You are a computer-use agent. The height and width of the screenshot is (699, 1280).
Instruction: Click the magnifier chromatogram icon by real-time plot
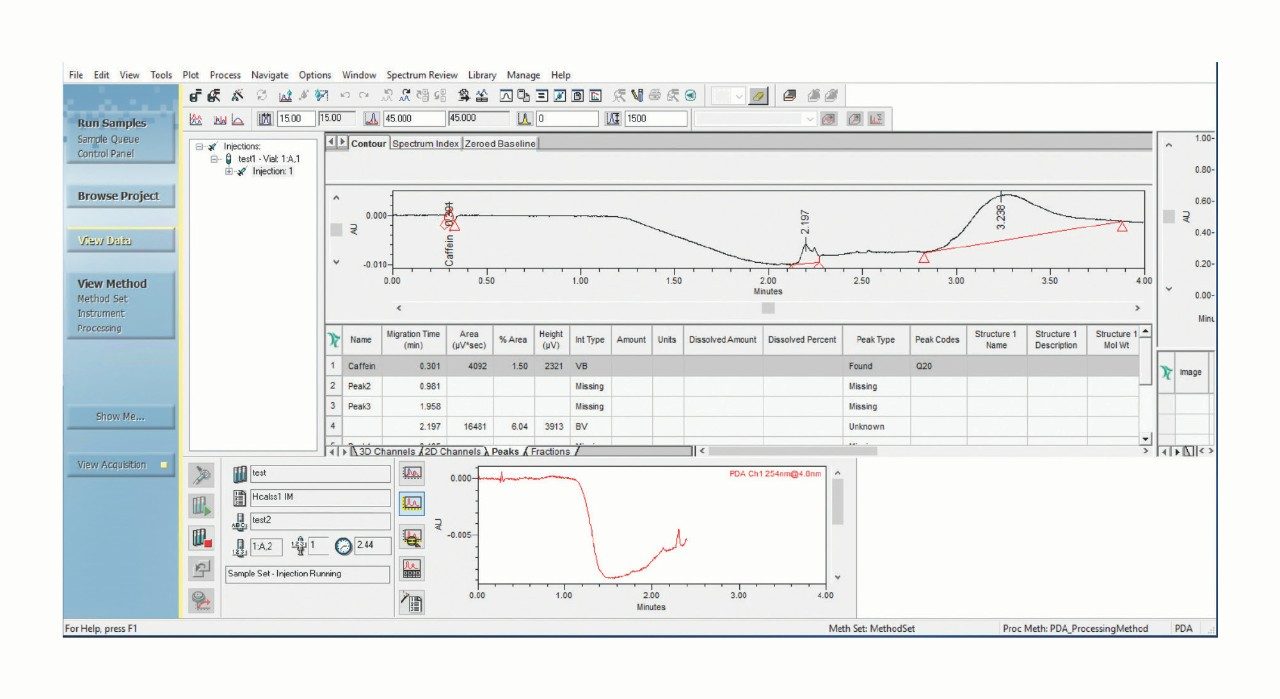411,538
